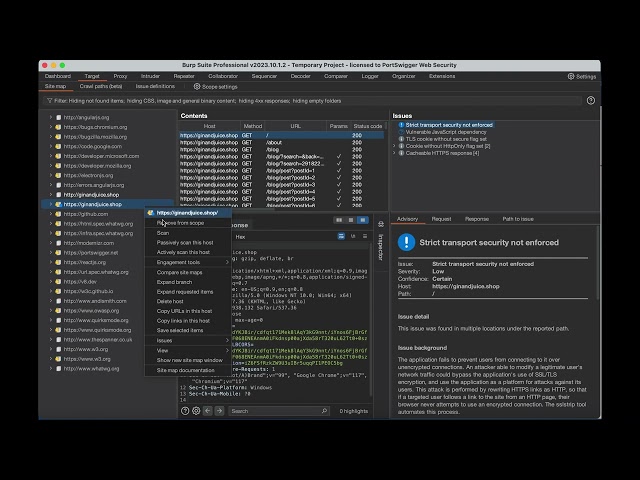Toggle pretty-print message display icon
This screenshot has width=640, height=480.
[341, 236]
